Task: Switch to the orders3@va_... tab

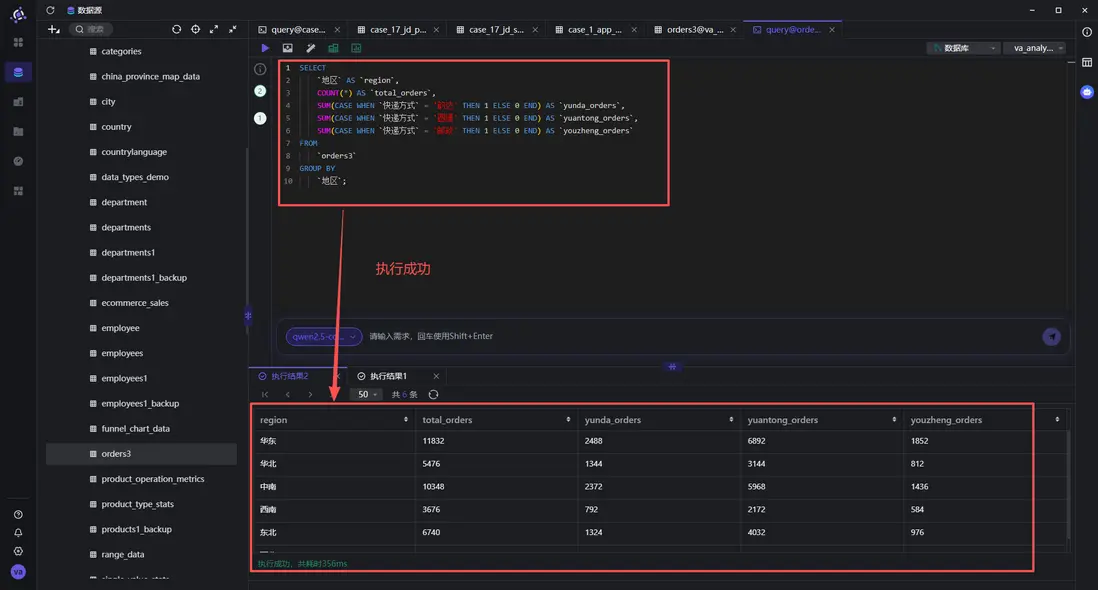Action: click(694, 30)
